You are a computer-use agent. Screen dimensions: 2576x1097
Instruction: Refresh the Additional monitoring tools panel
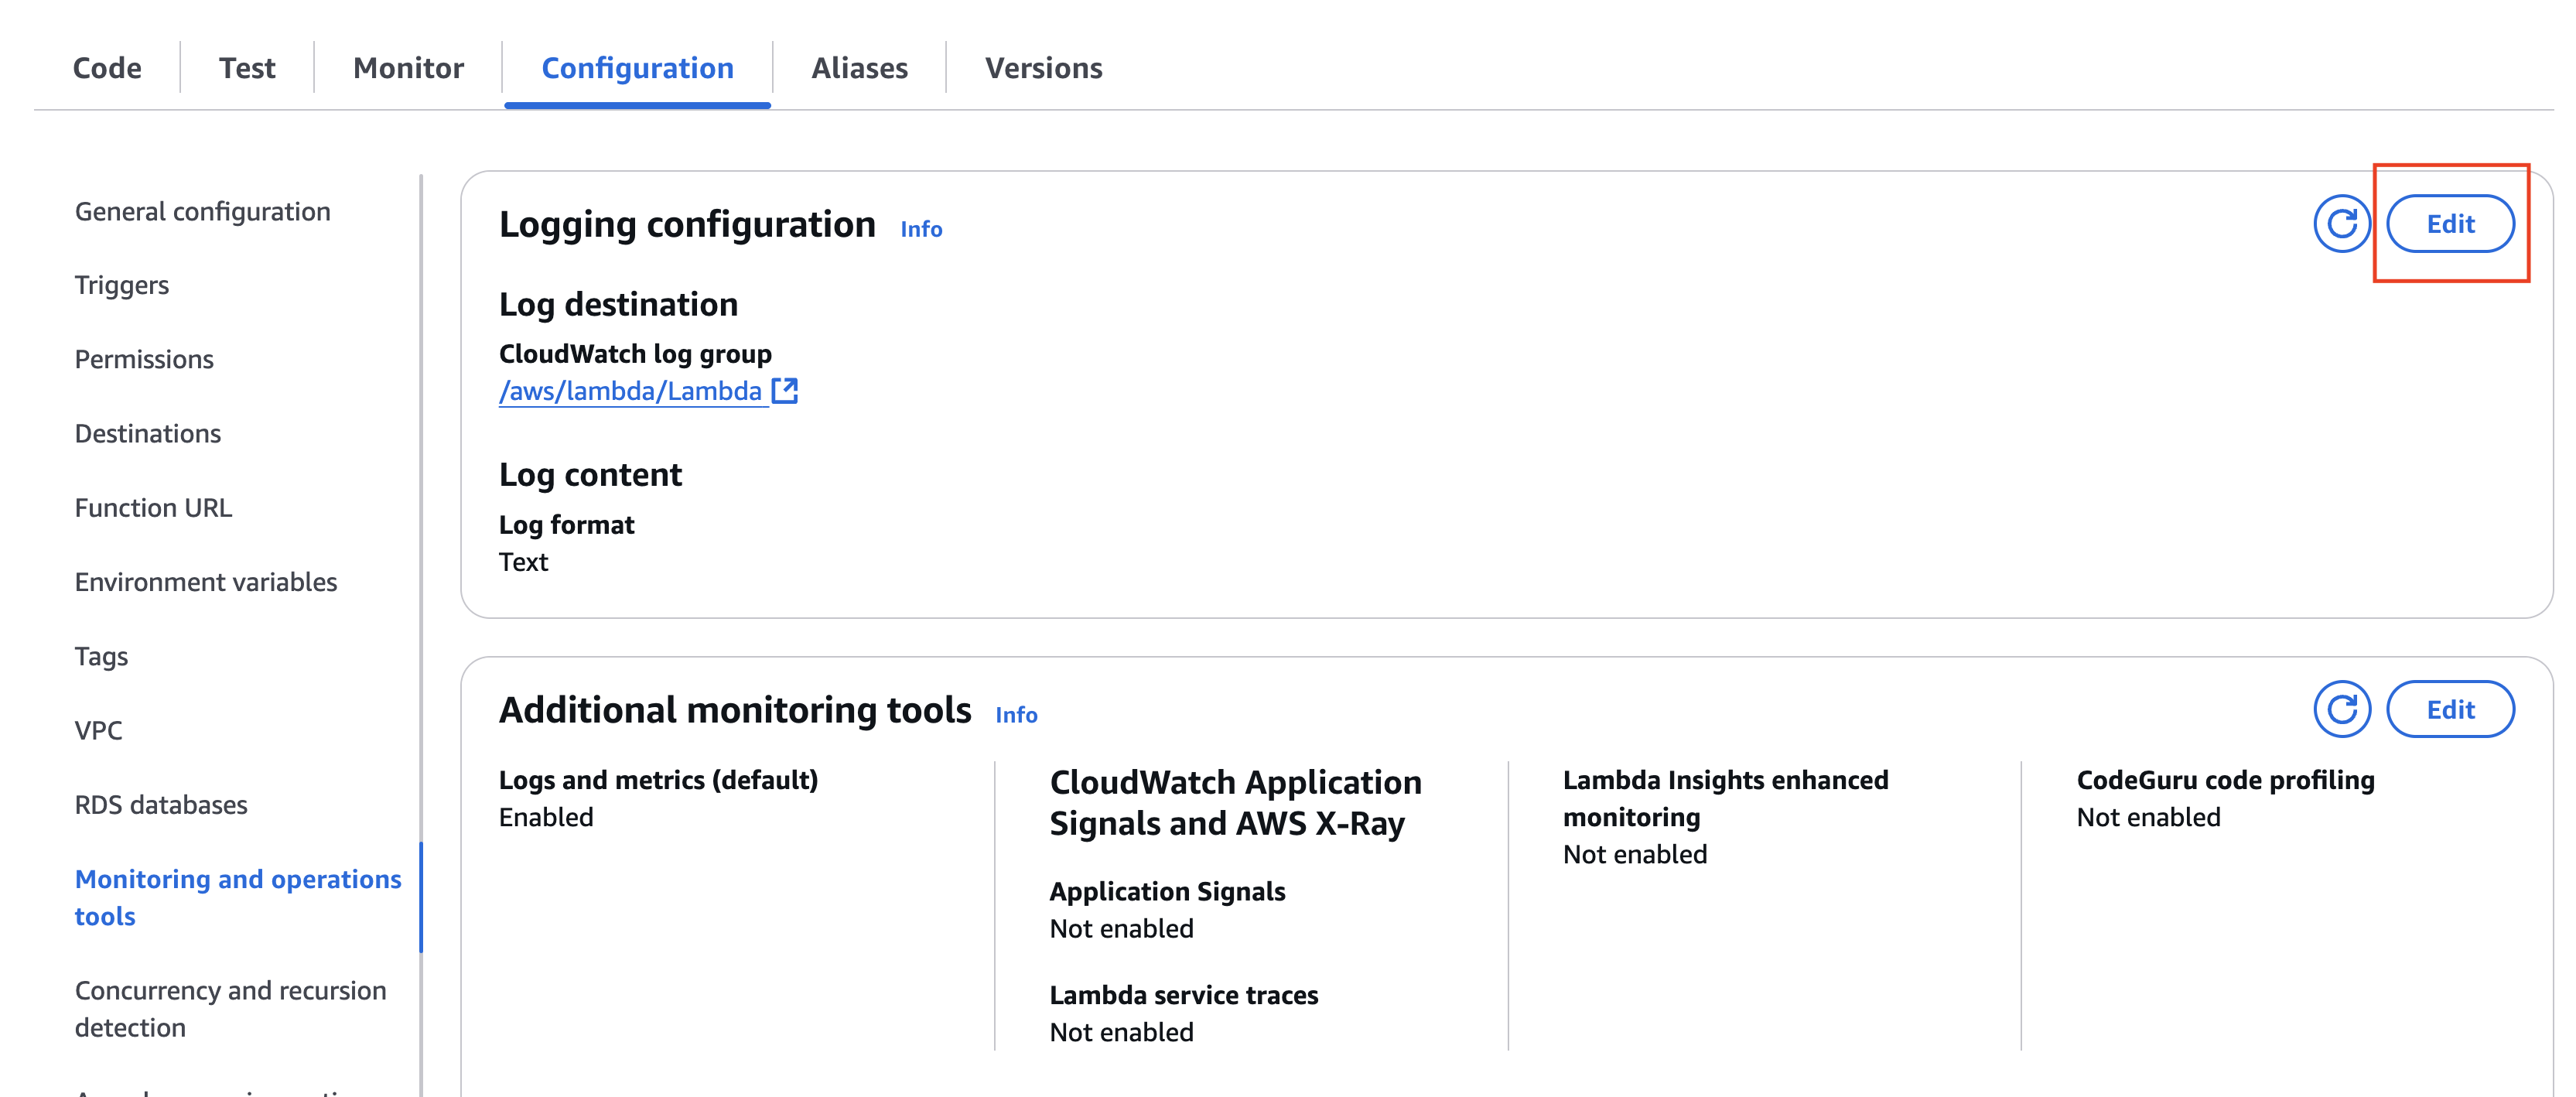pyautogui.click(x=2341, y=709)
